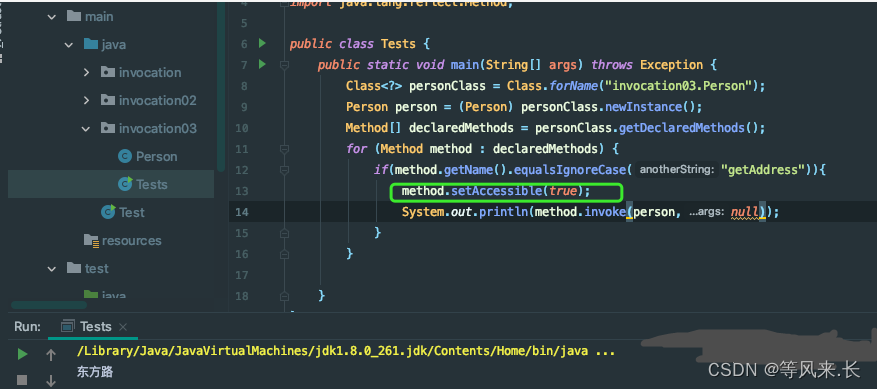Click the Tests class icon in tree
Image resolution: width=877 pixels, height=389 pixels.
(125, 184)
